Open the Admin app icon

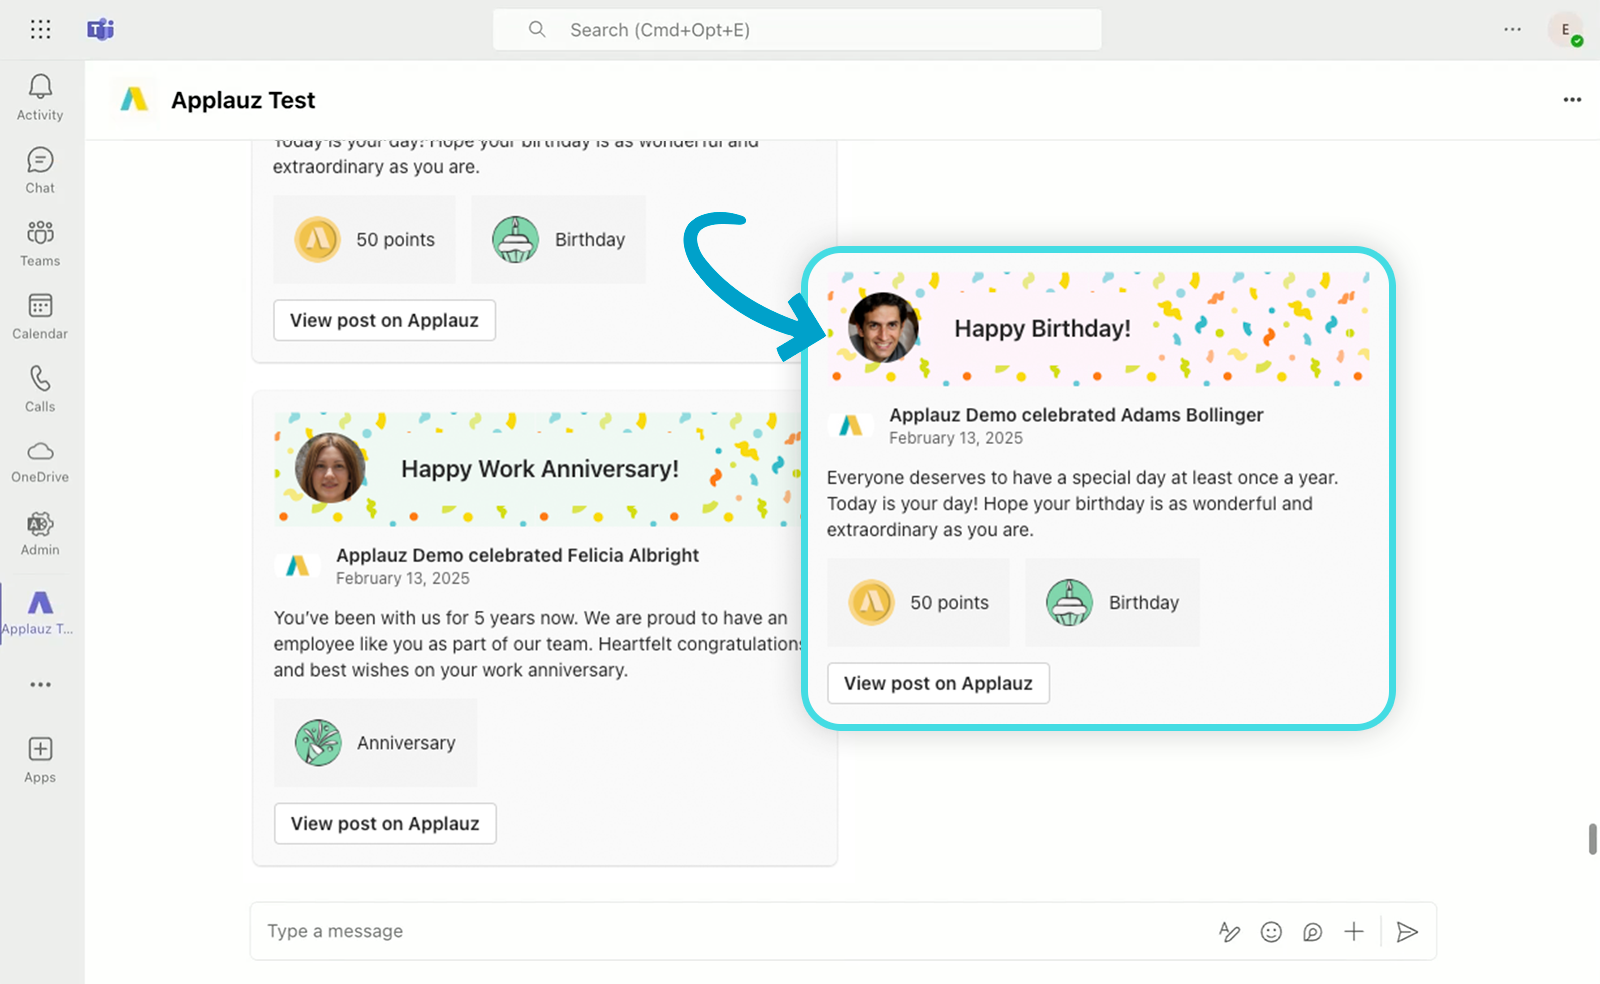pyautogui.click(x=40, y=525)
